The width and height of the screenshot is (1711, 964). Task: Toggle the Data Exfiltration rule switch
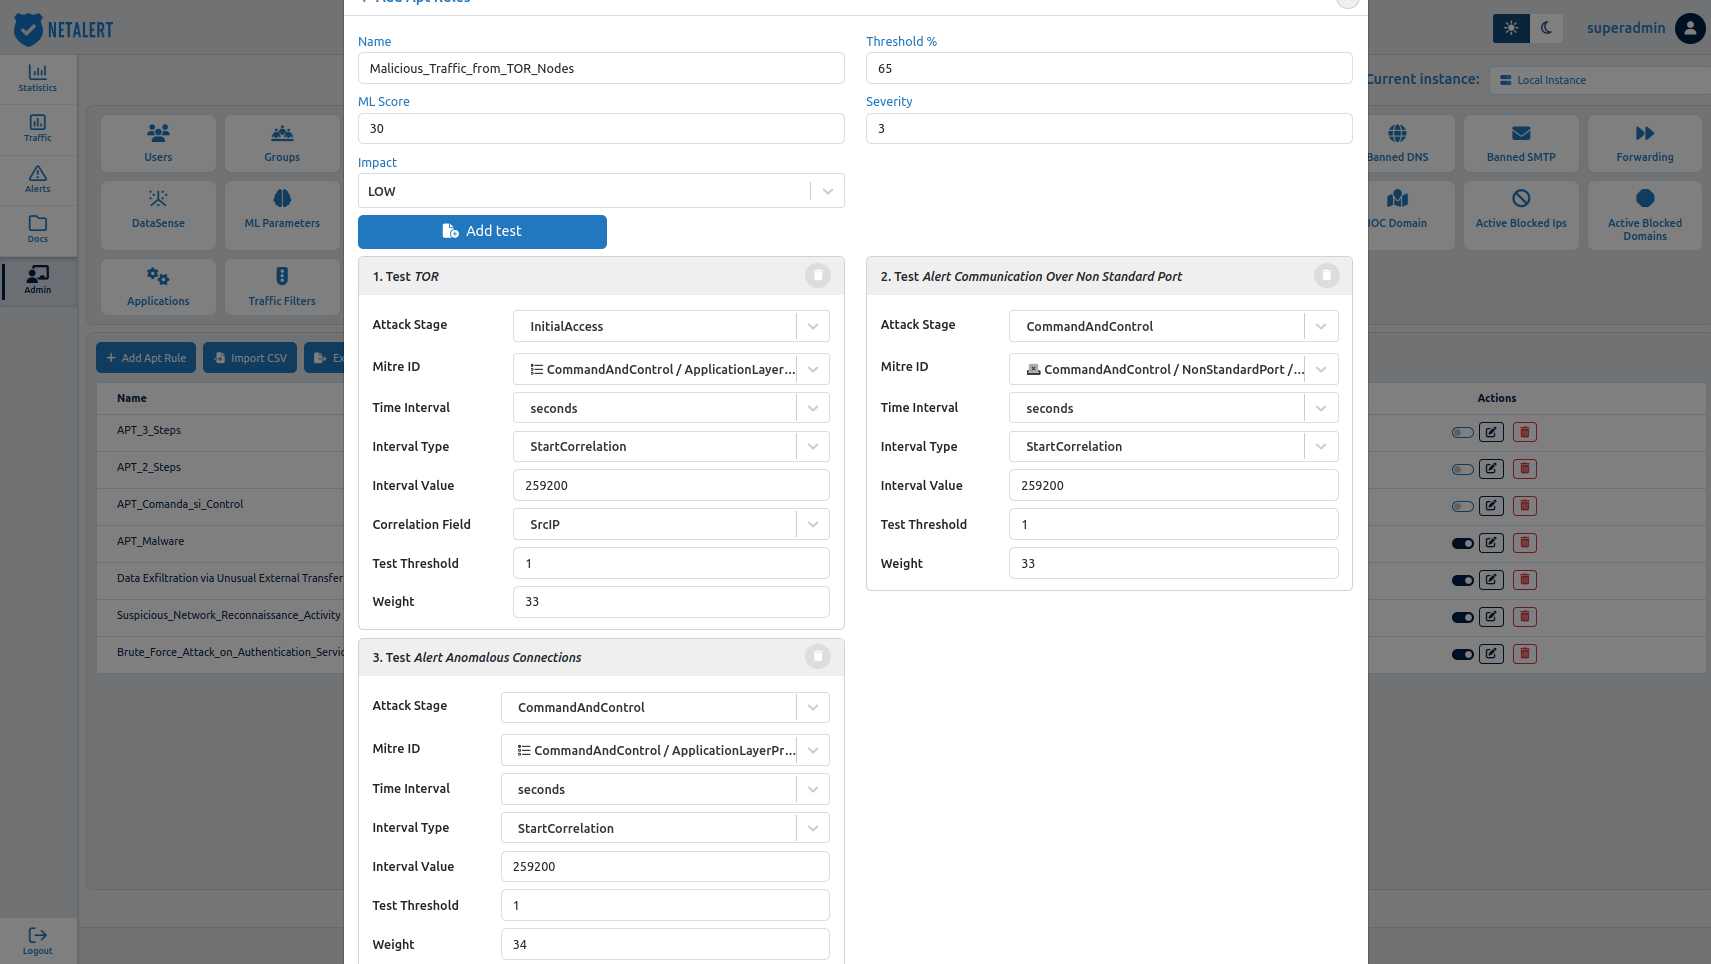click(x=1463, y=581)
